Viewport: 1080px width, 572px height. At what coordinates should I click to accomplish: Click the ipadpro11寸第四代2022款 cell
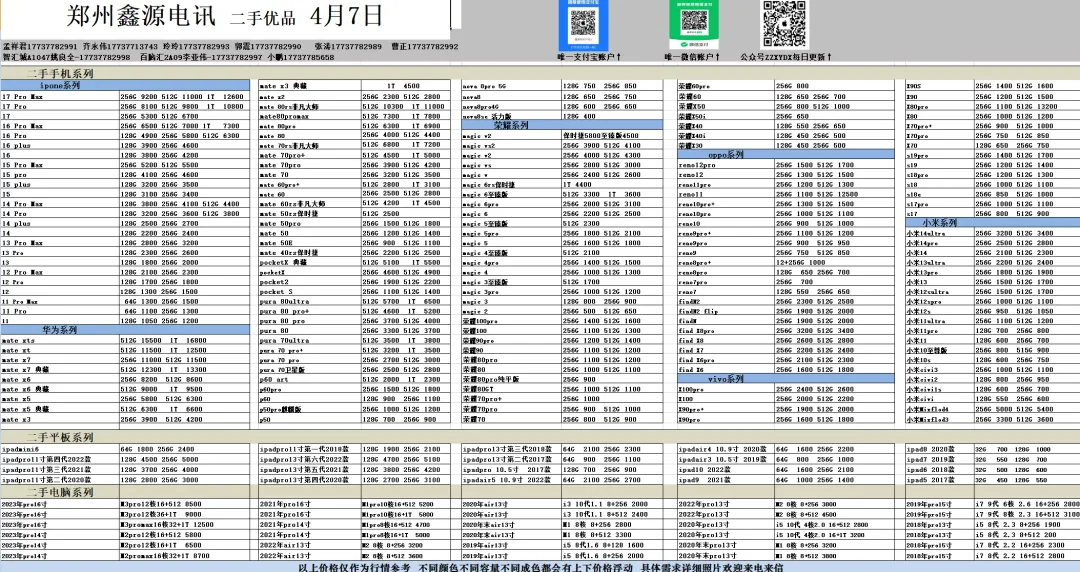(x=60, y=459)
